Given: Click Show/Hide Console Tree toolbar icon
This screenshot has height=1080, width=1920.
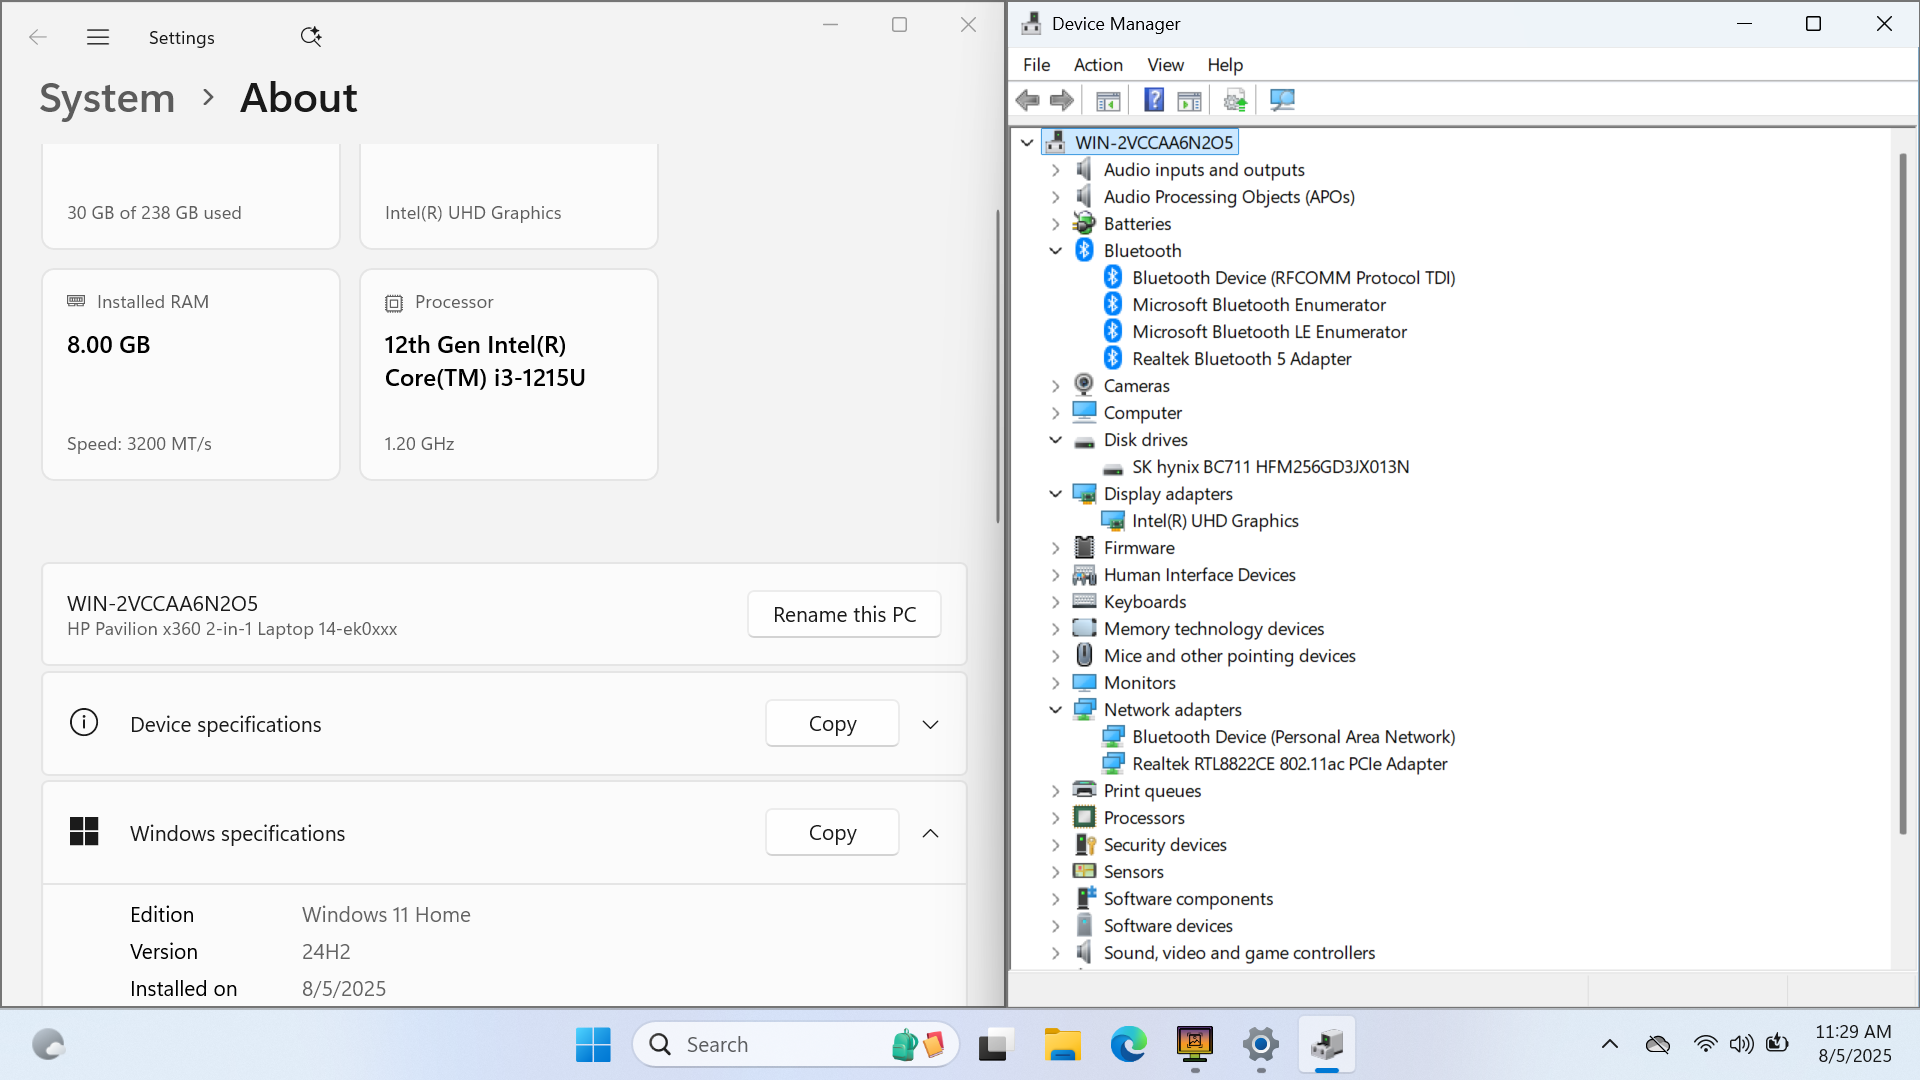Looking at the screenshot, I should (x=1108, y=100).
